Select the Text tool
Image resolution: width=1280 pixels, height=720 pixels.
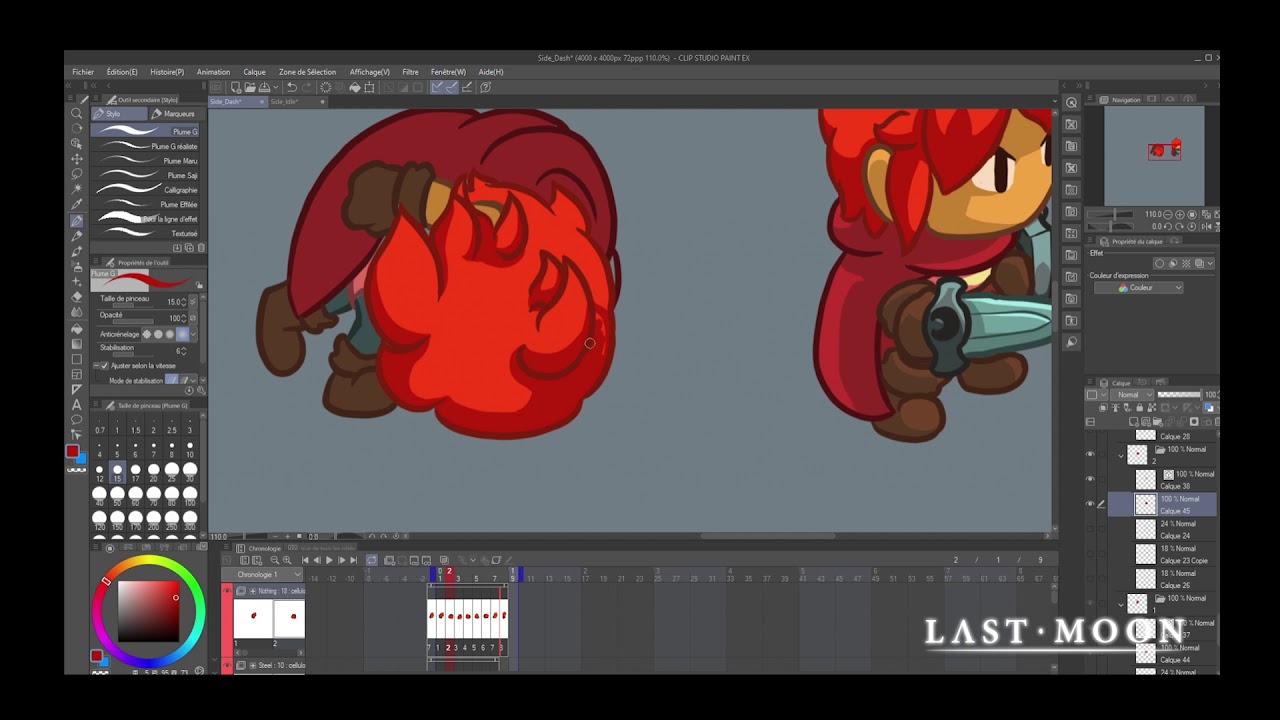pyautogui.click(x=76, y=405)
